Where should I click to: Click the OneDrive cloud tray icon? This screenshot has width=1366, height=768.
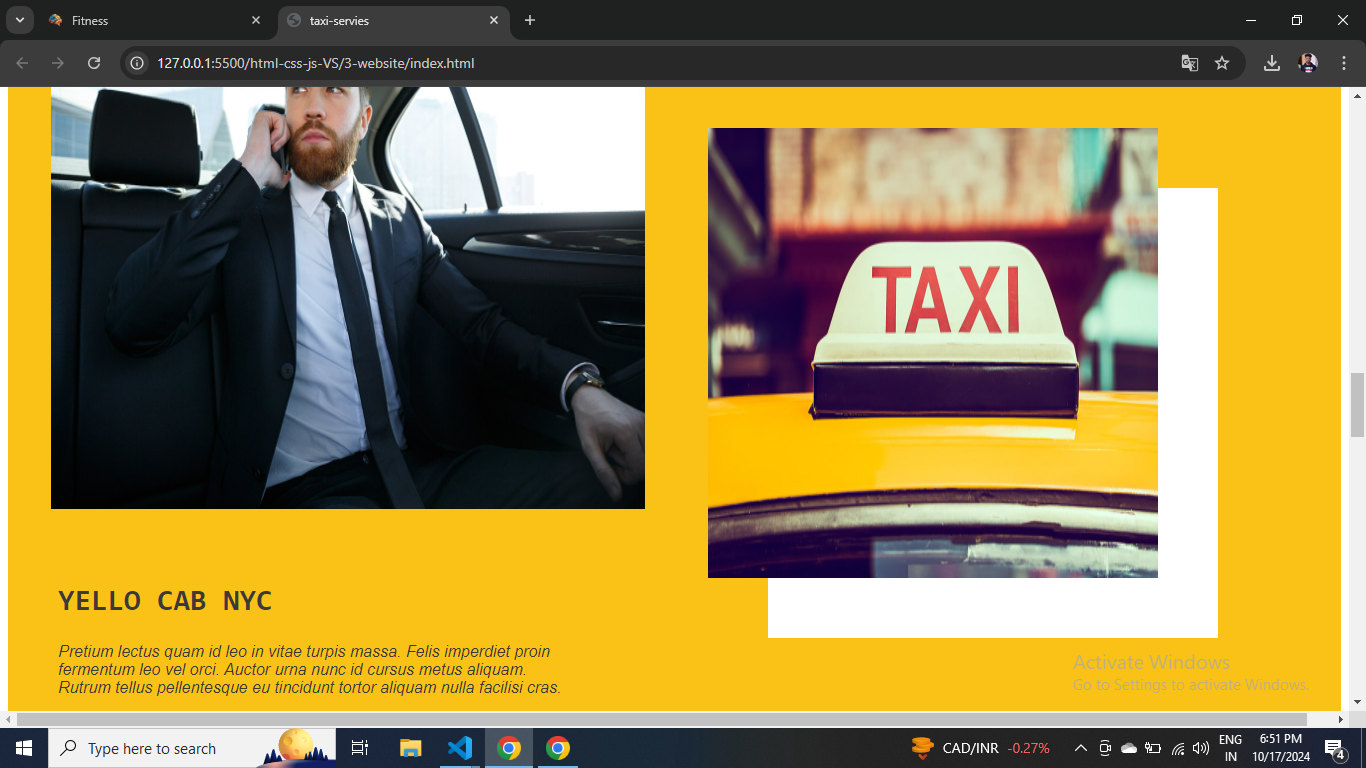pos(1129,748)
